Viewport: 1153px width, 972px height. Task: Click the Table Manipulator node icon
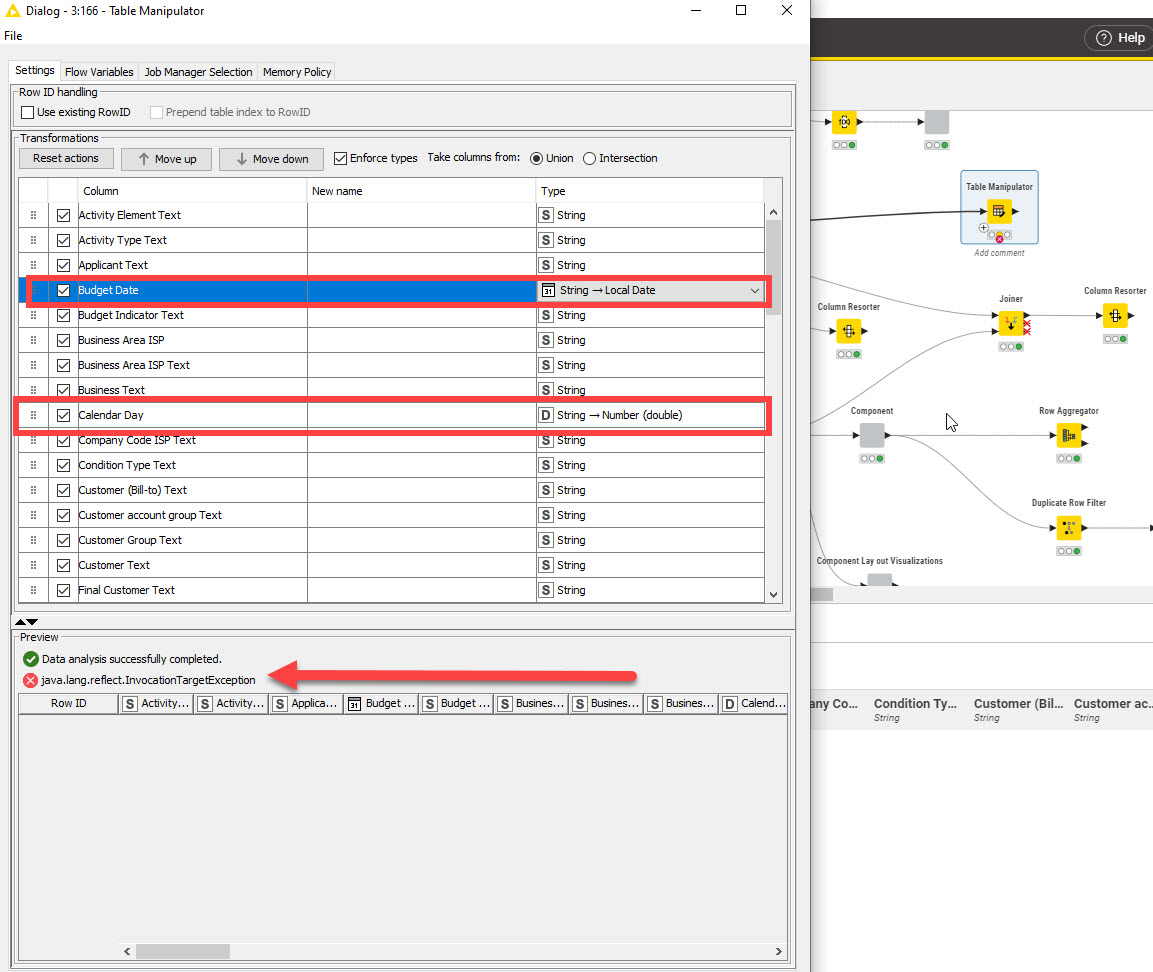click(998, 211)
